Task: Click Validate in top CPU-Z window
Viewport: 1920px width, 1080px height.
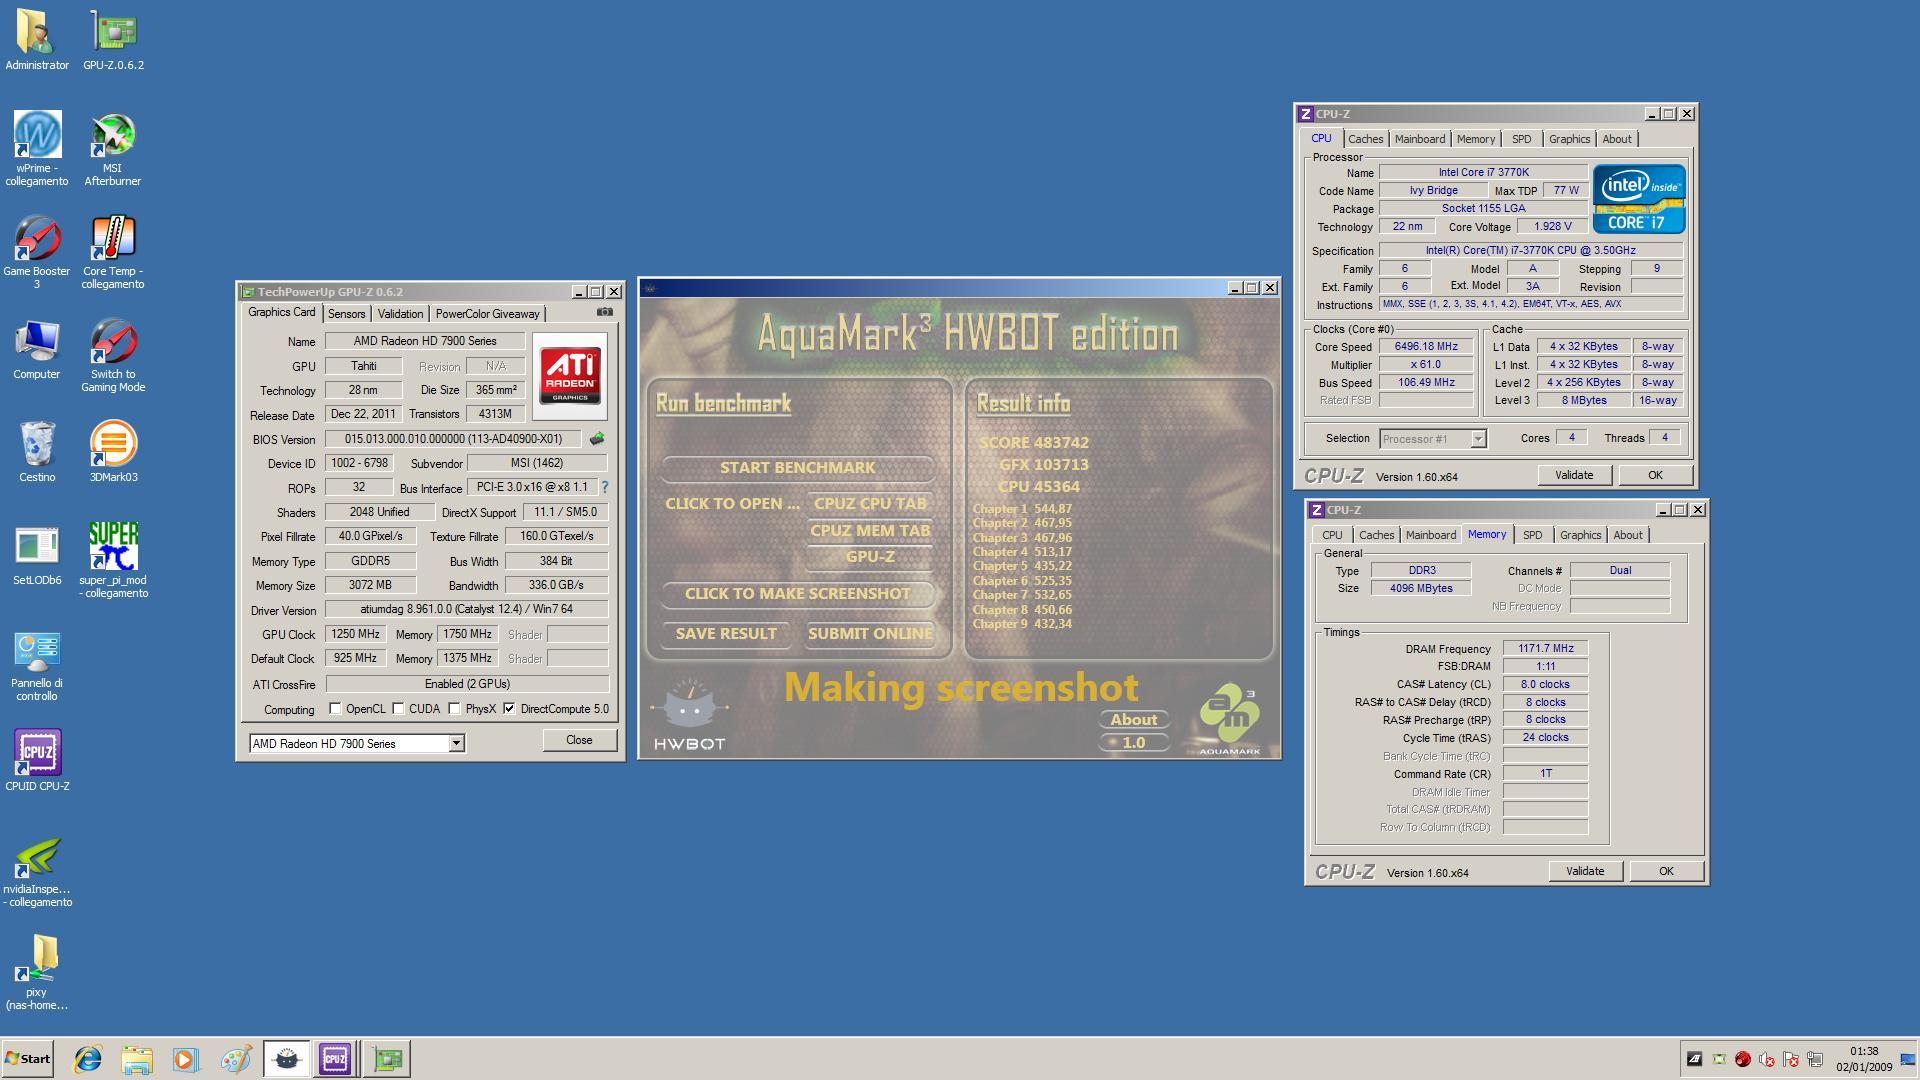Action: [1574, 475]
